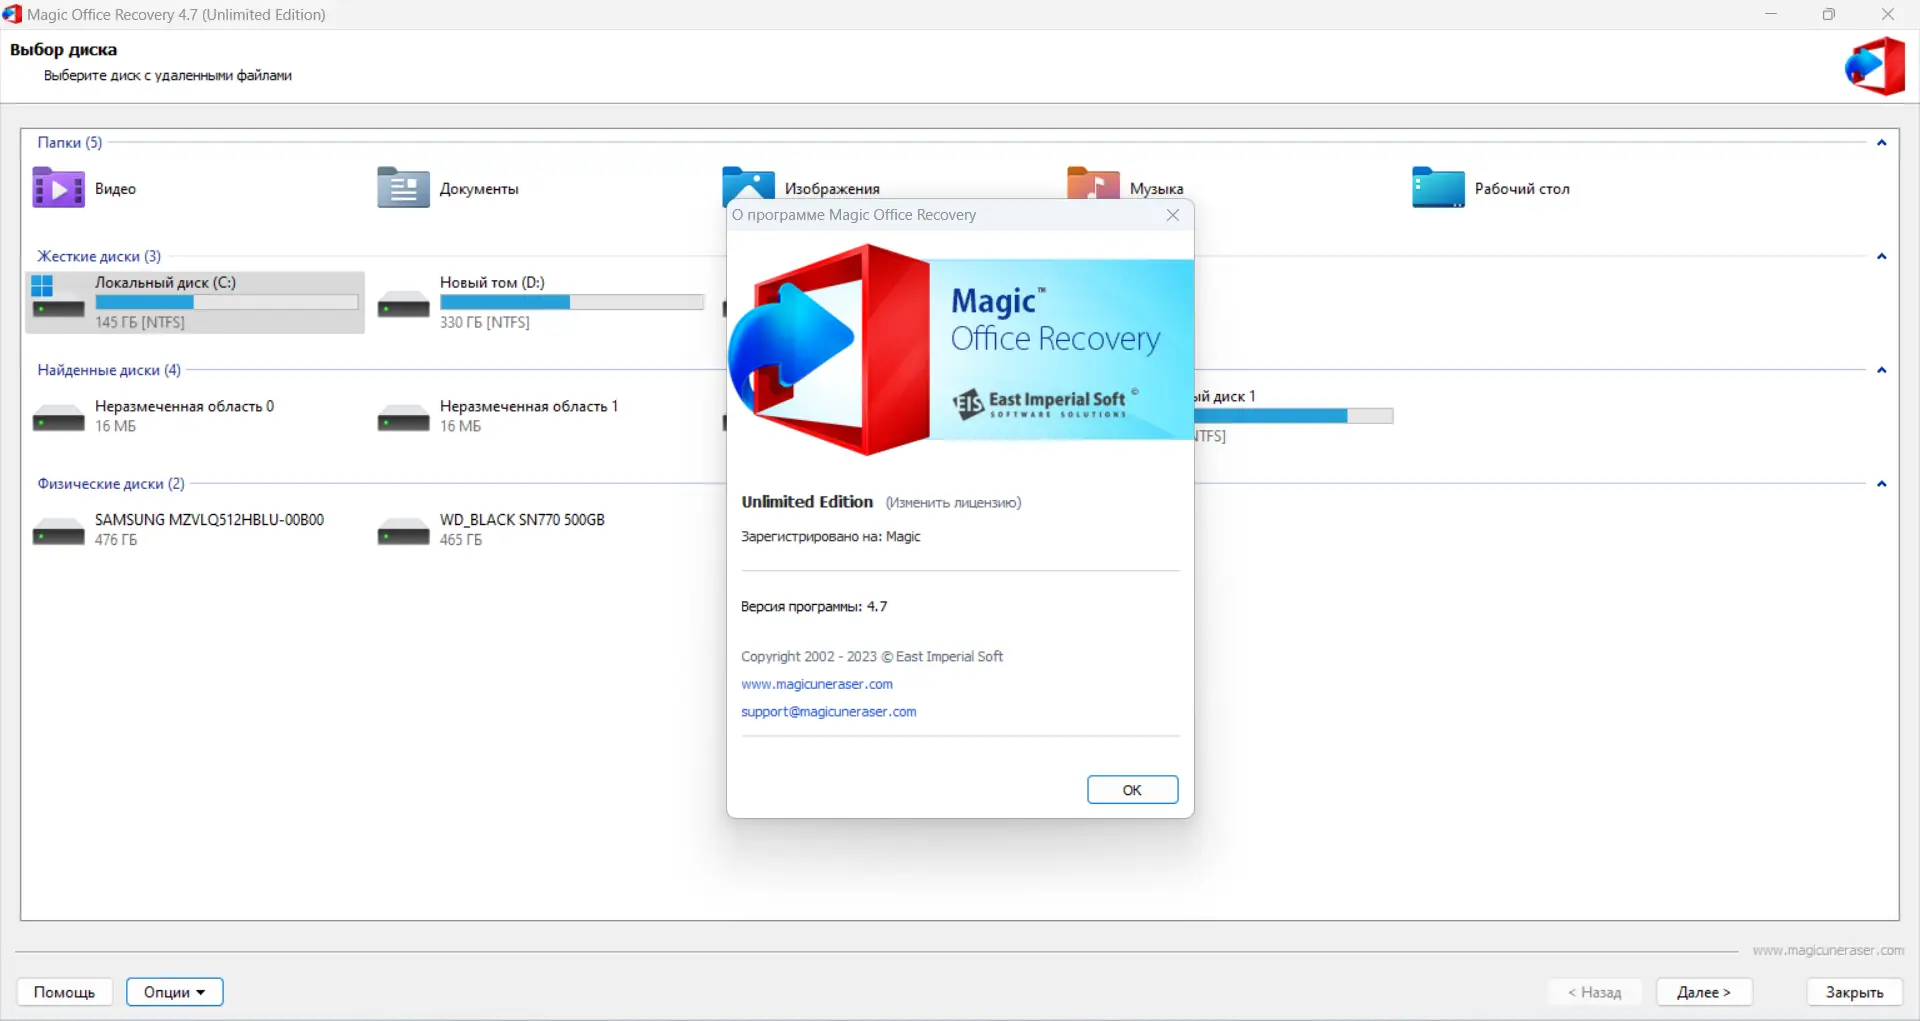
Task: Open the Документы folder icon
Action: pyautogui.click(x=403, y=188)
